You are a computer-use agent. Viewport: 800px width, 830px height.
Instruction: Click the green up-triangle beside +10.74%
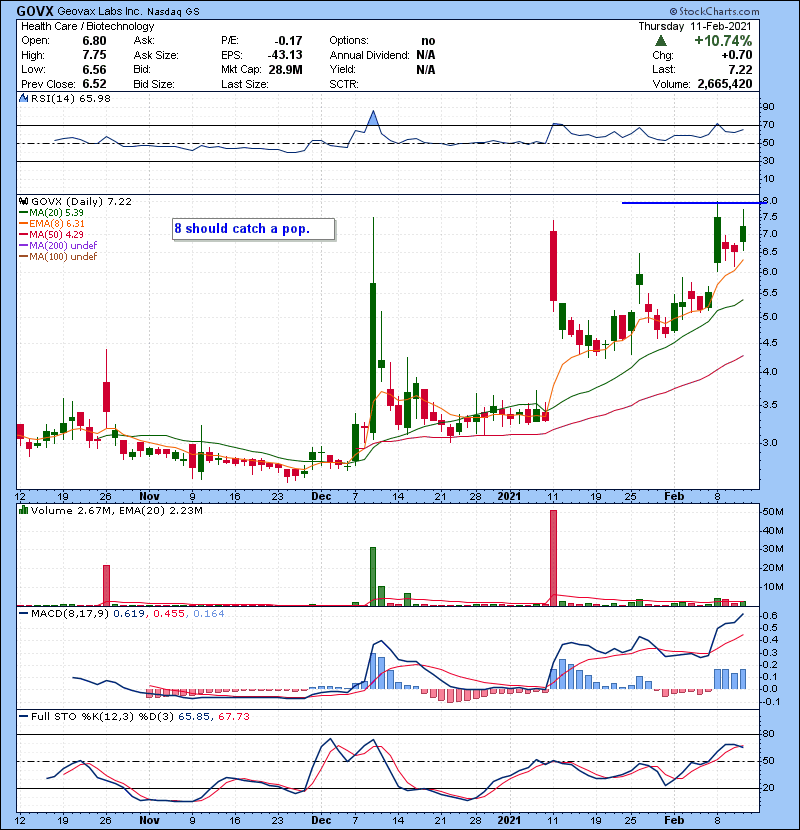(660, 41)
